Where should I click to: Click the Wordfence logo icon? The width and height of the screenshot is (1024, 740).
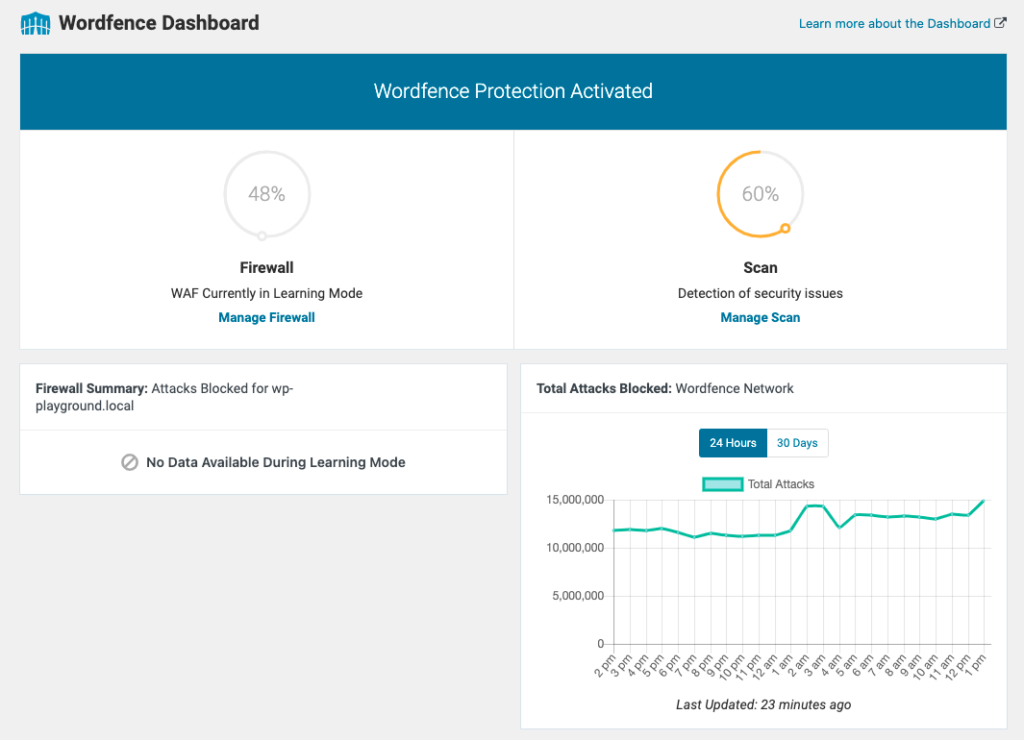pos(36,23)
